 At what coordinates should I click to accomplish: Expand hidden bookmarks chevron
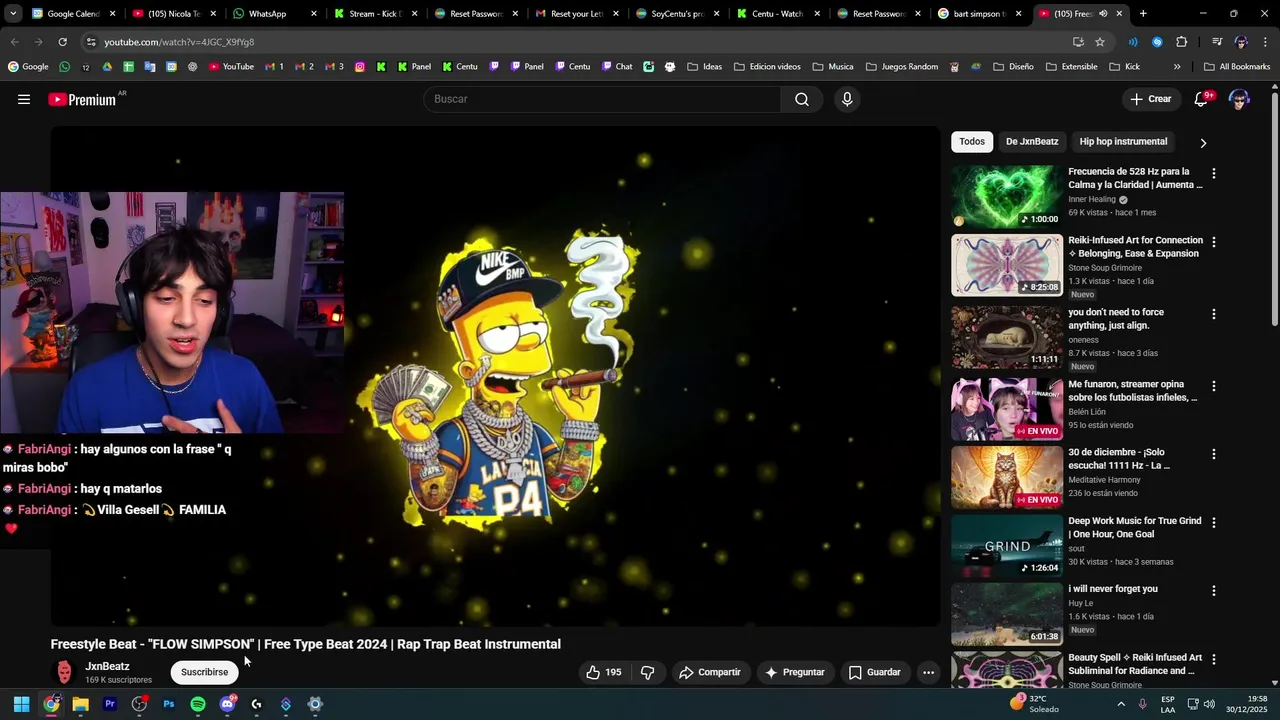[x=1177, y=67]
